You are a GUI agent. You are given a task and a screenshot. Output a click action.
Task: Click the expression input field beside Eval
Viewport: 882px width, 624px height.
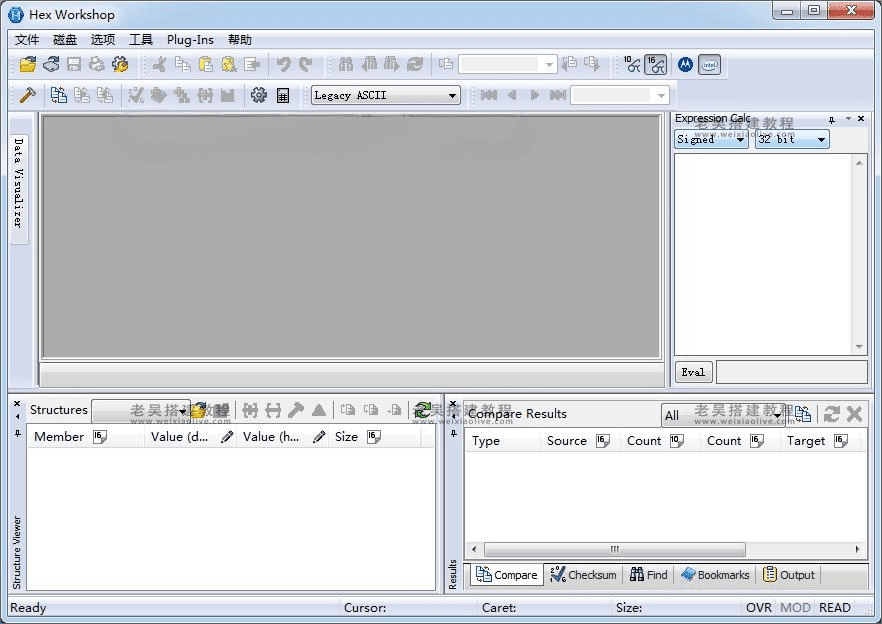click(x=791, y=372)
